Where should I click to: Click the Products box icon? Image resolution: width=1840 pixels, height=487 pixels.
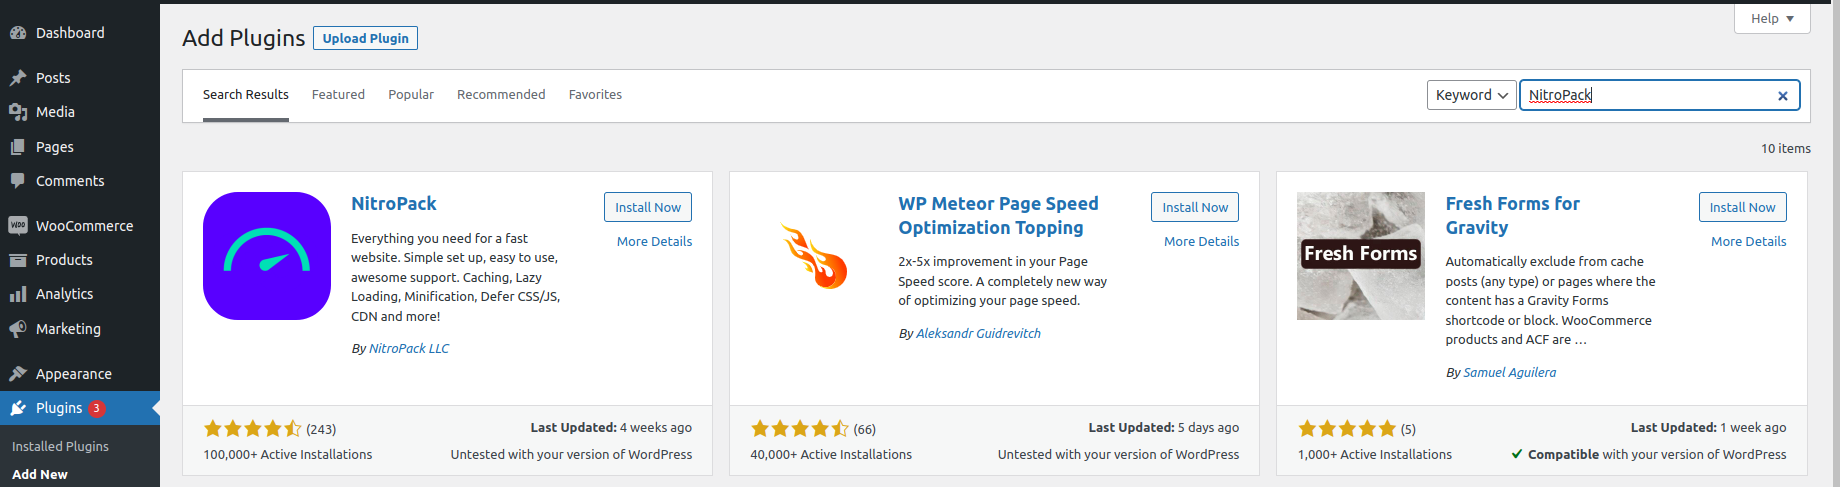(18, 260)
